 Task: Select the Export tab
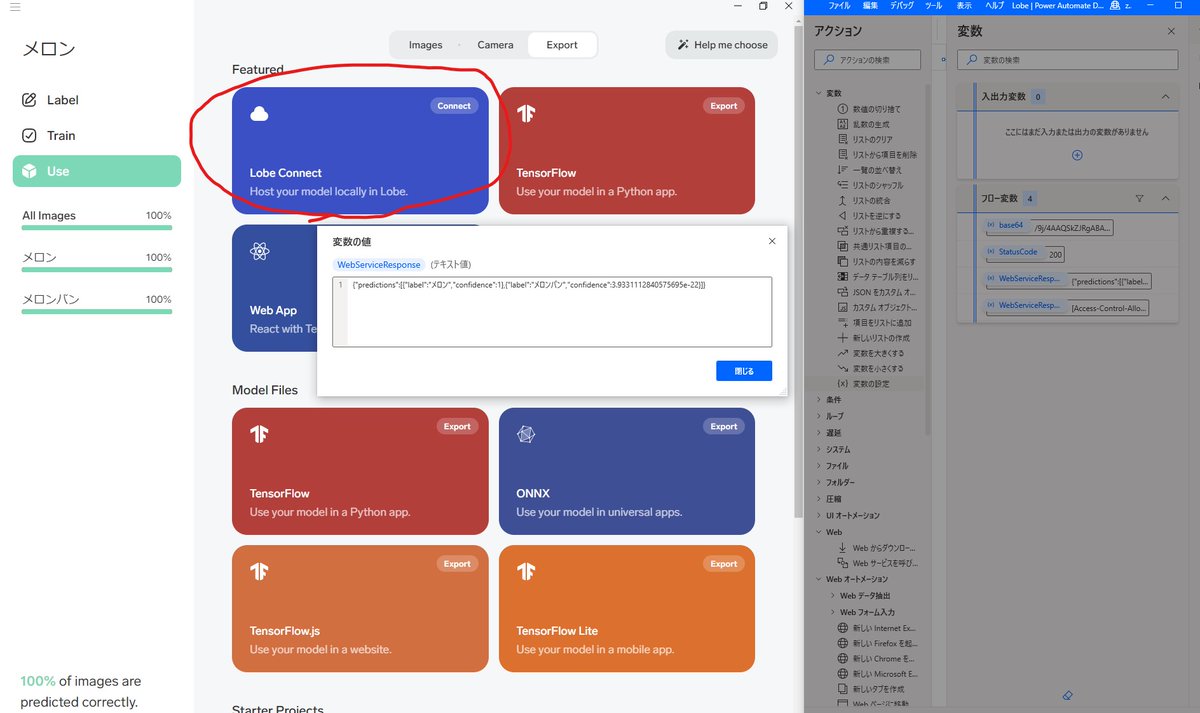[562, 45]
